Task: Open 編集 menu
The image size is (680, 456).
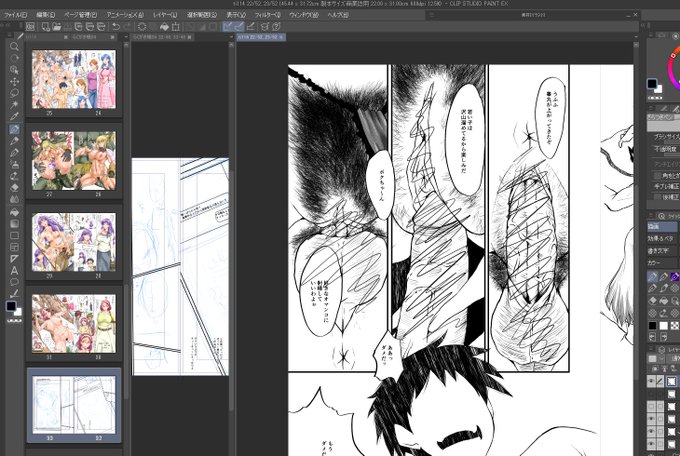Action: coord(46,15)
